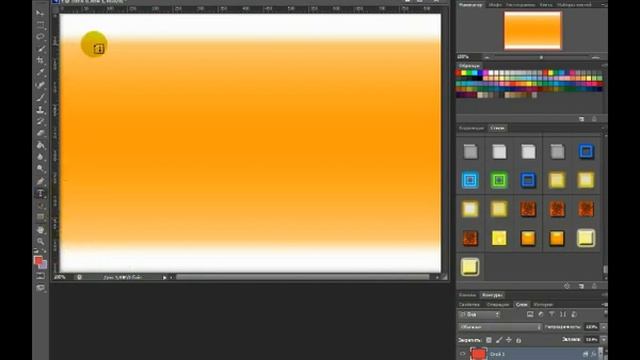640x360 pixels.
Task: Open status bar document info arrow
Action: click(164, 278)
